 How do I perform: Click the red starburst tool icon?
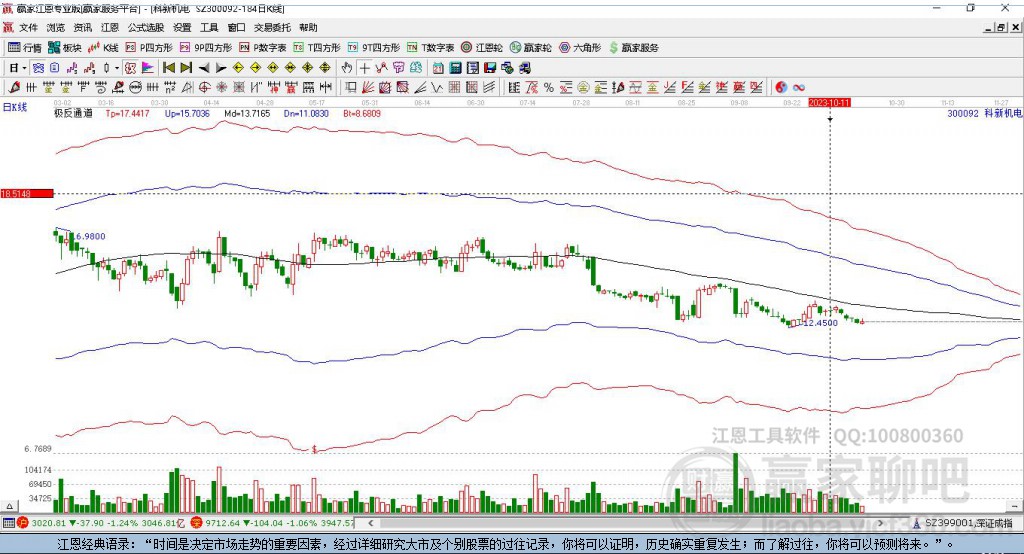pyautogui.click(x=221, y=88)
